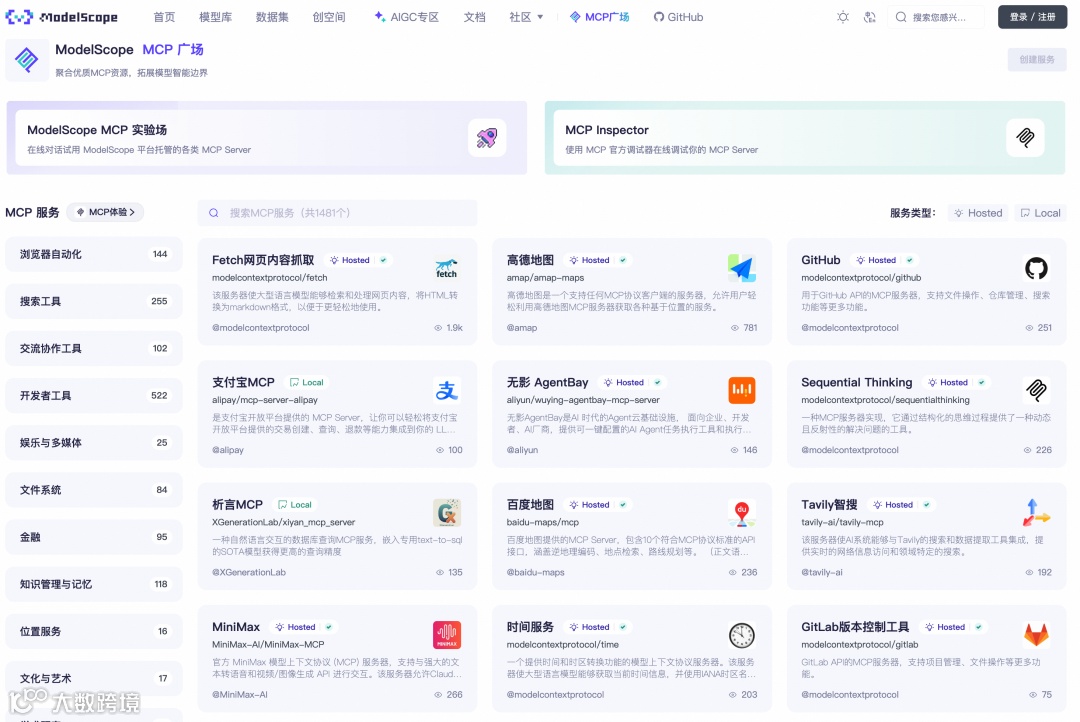This screenshot has width=1080, height=722.
Task: Open the rocket icon in MCP 实验场
Action: tap(487, 138)
